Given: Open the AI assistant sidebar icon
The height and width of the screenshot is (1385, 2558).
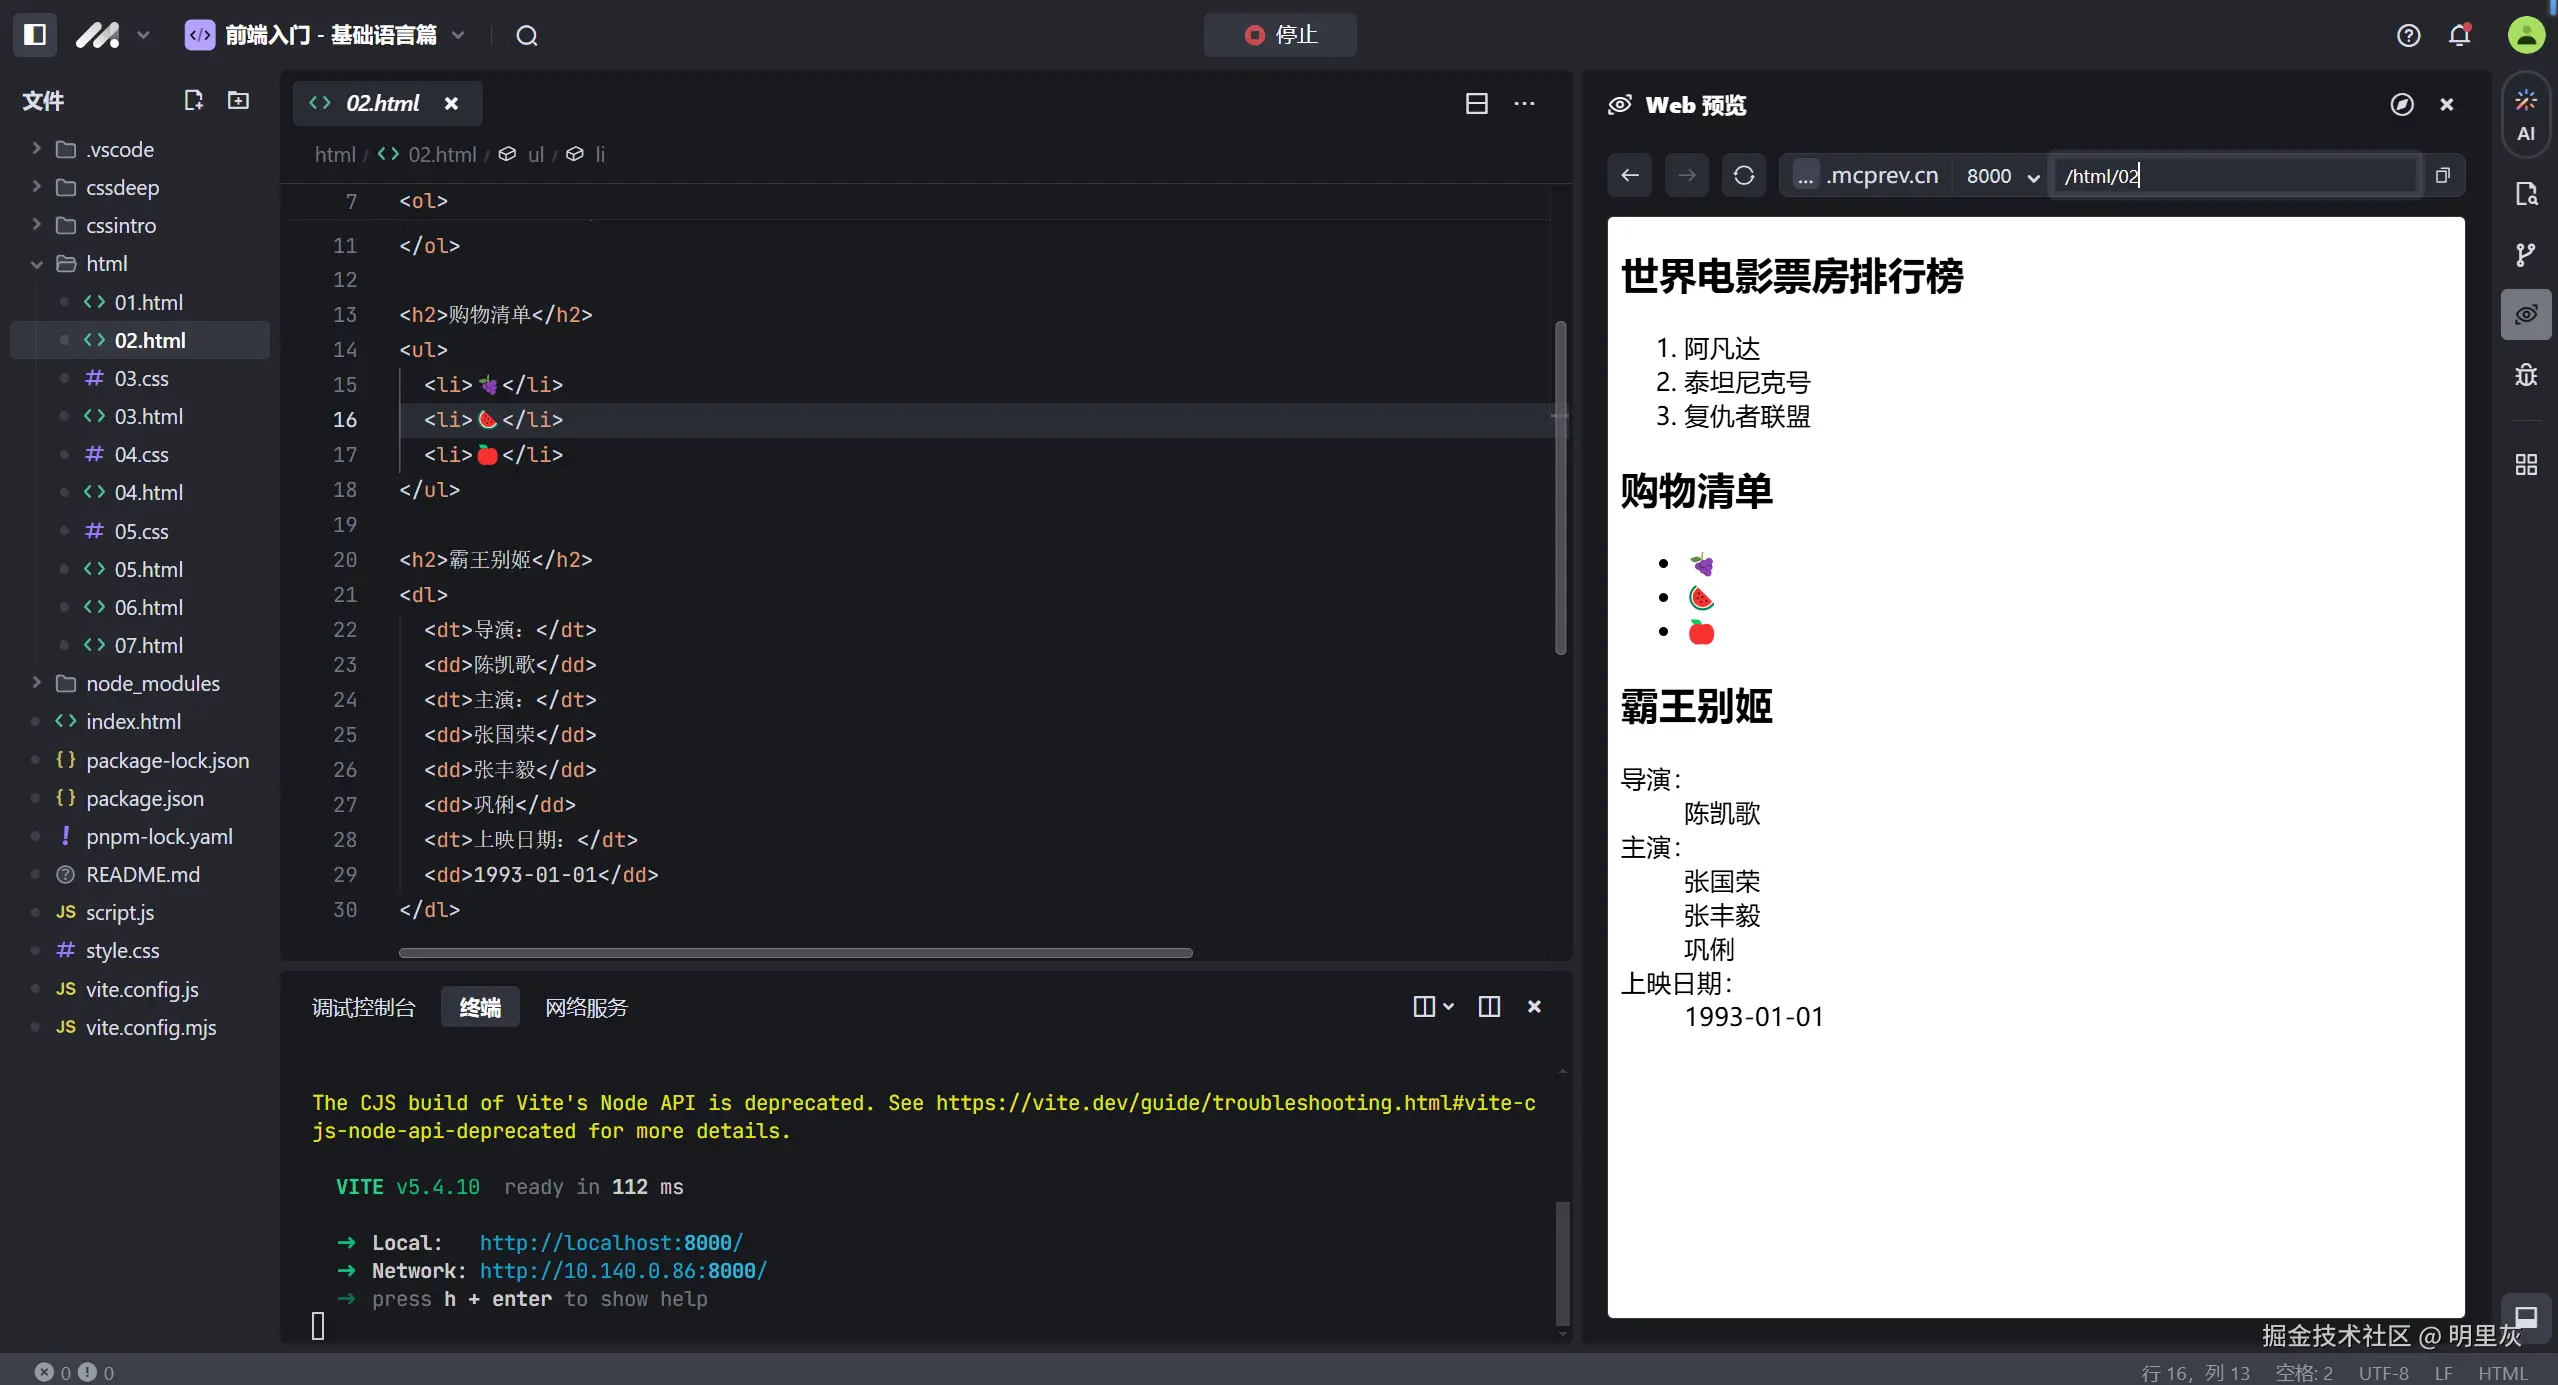Looking at the screenshot, I should point(2525,116).
